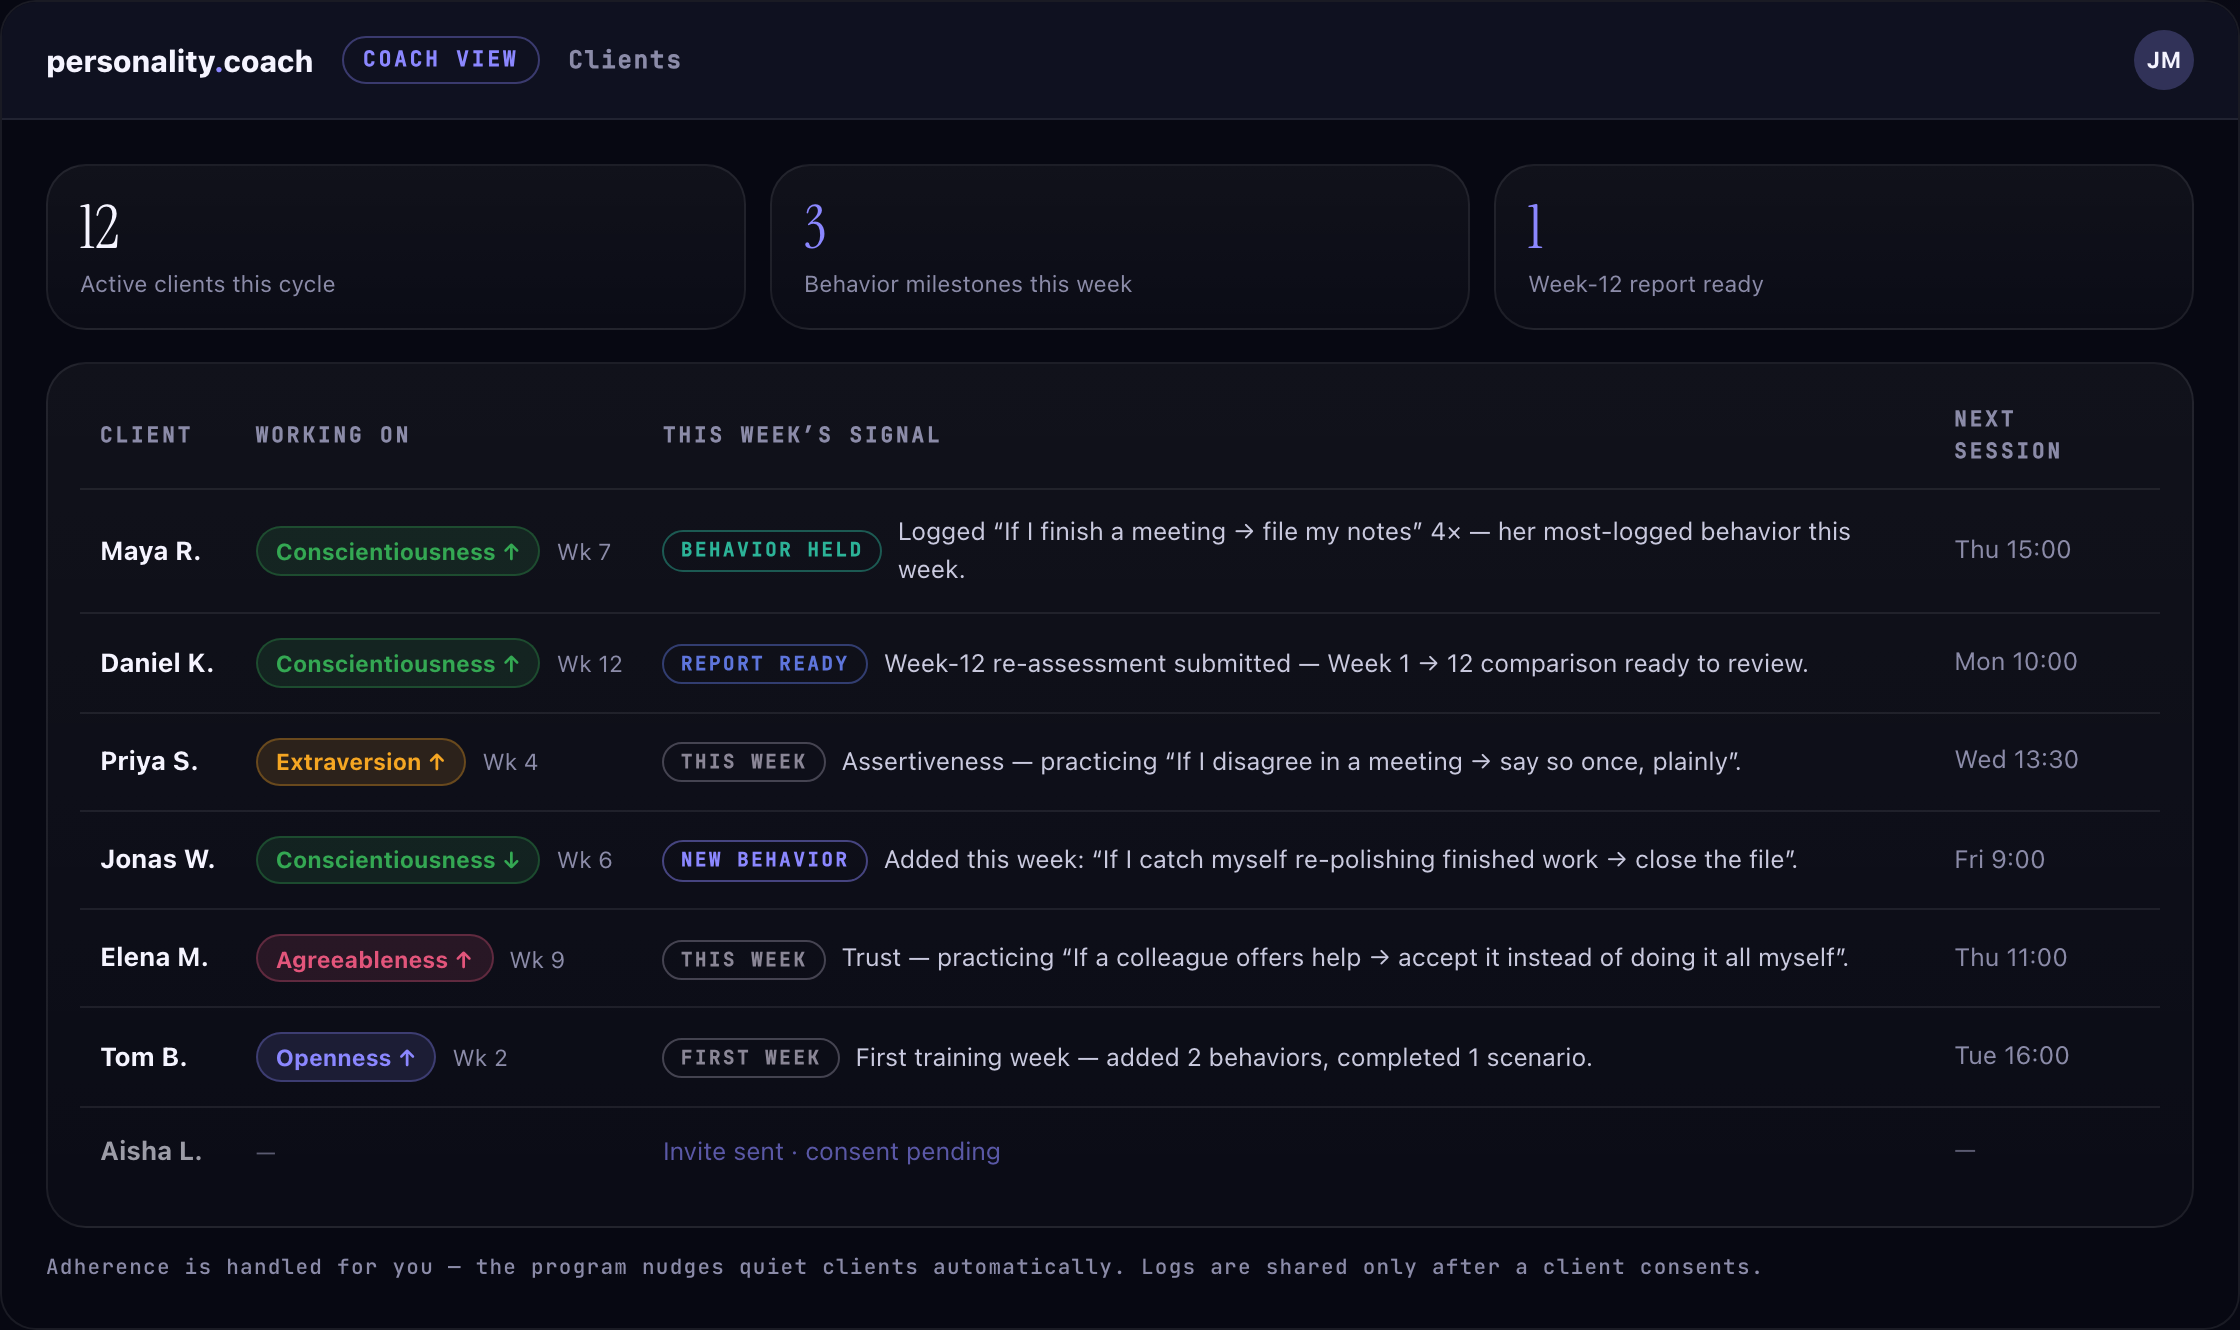Click the Fri 9:00 session time

tap(1999, 859)
